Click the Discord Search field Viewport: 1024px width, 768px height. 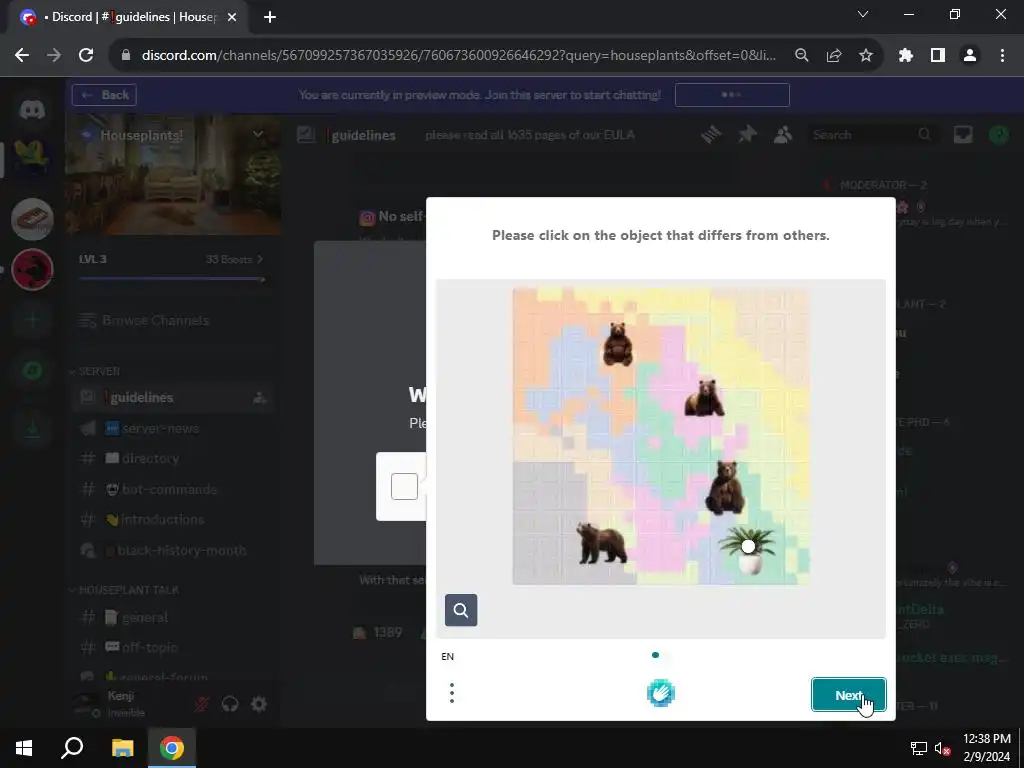(871, 135)
